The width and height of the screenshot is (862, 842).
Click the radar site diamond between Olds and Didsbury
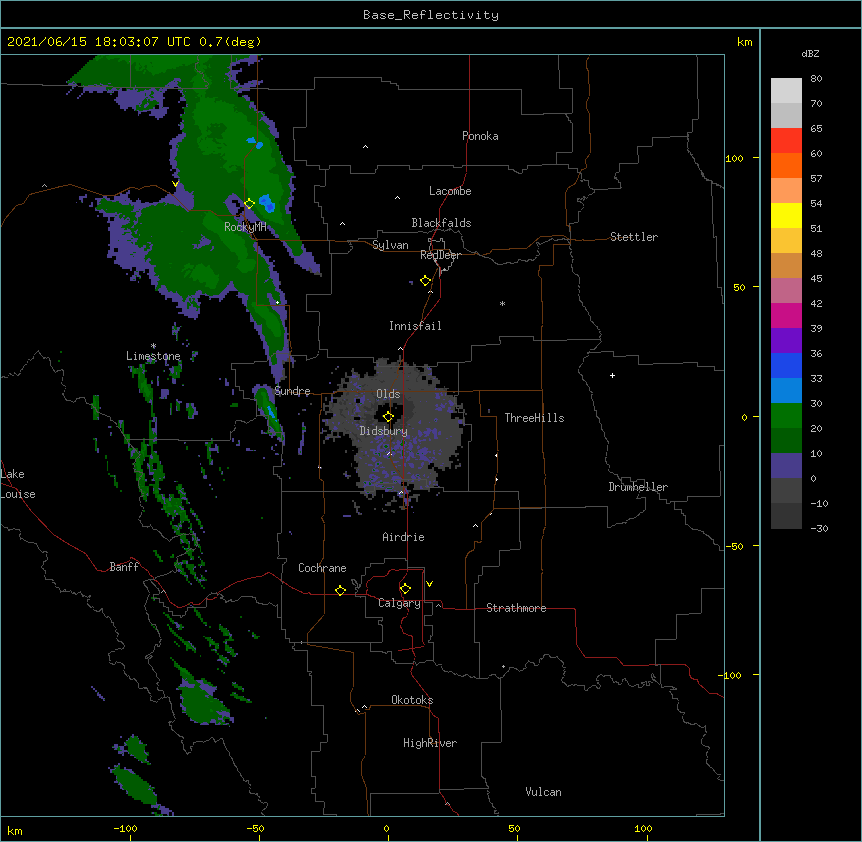point(388,417)
